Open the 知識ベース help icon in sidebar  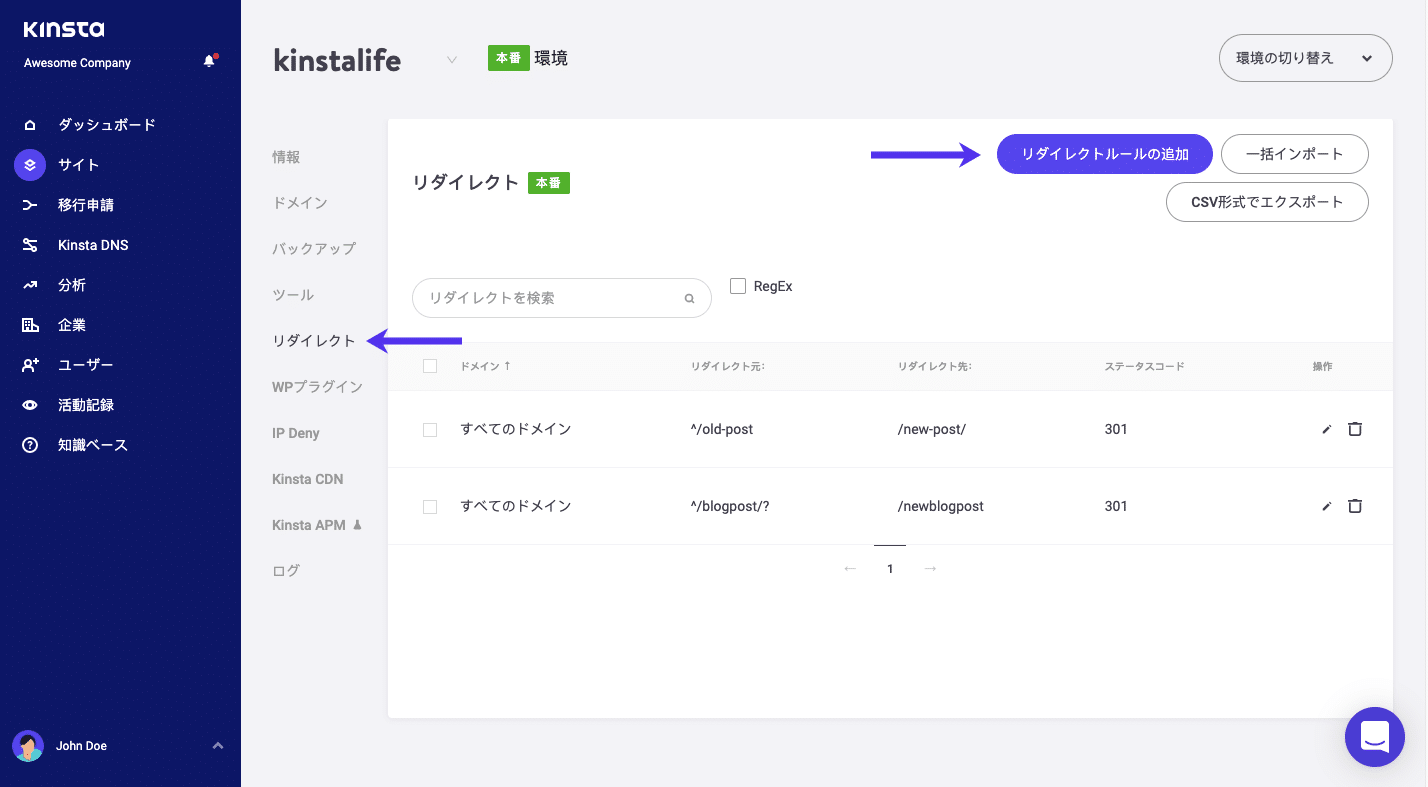28,444
